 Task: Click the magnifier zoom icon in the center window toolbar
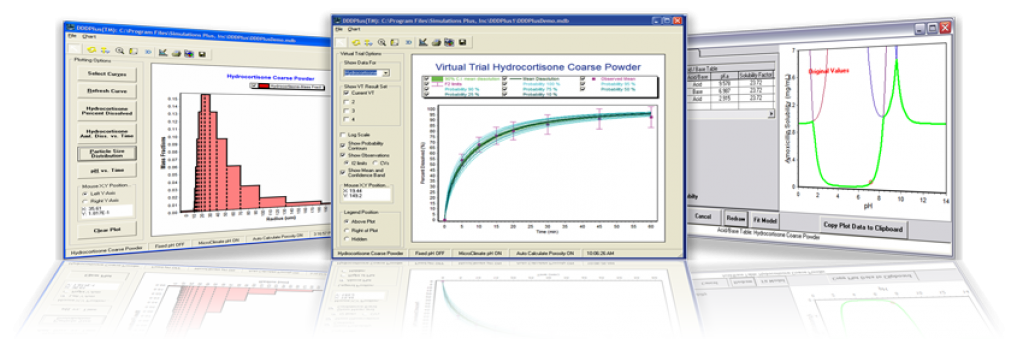(x=382, y=42)
